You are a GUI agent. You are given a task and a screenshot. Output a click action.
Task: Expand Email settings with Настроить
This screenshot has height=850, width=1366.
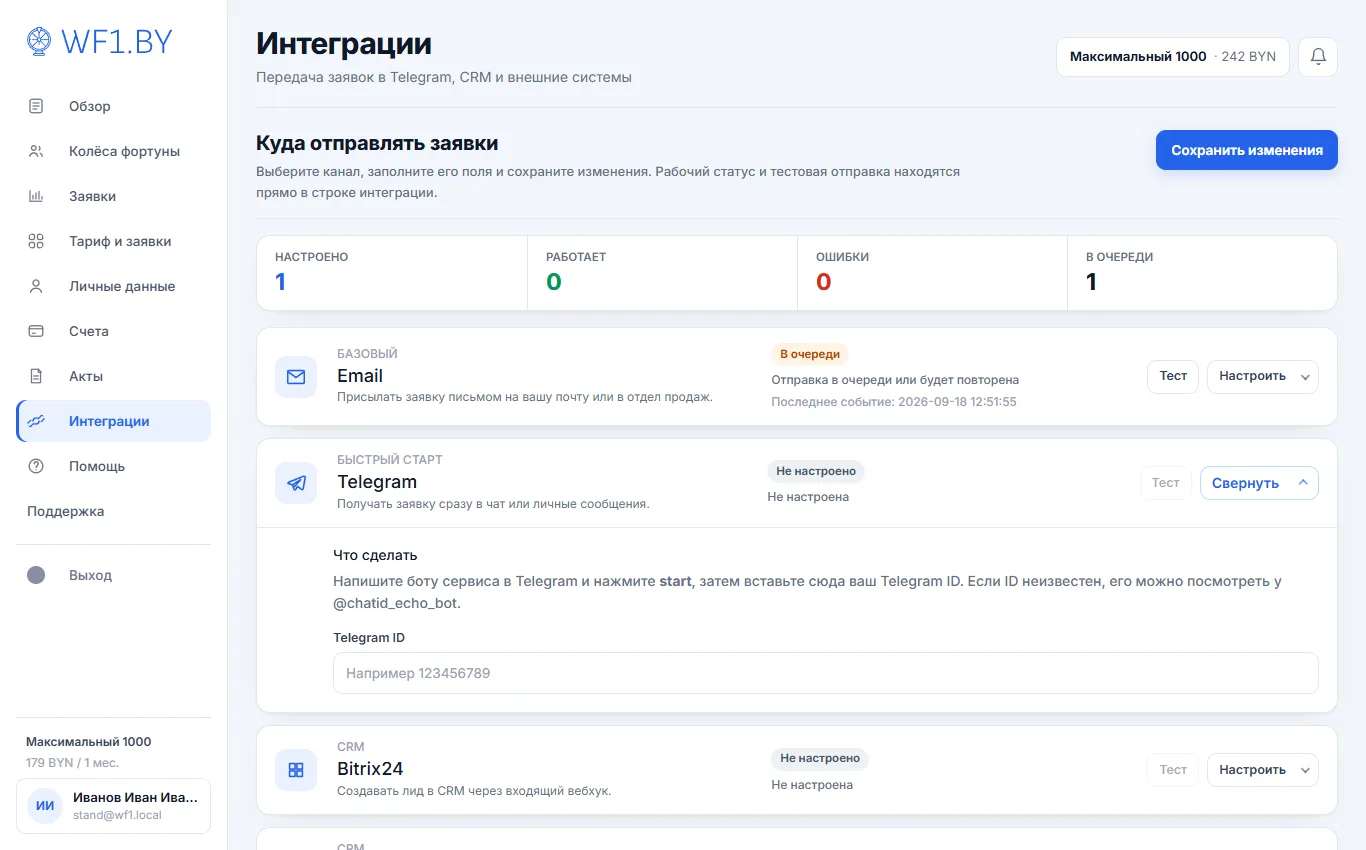pos(1263,377)
